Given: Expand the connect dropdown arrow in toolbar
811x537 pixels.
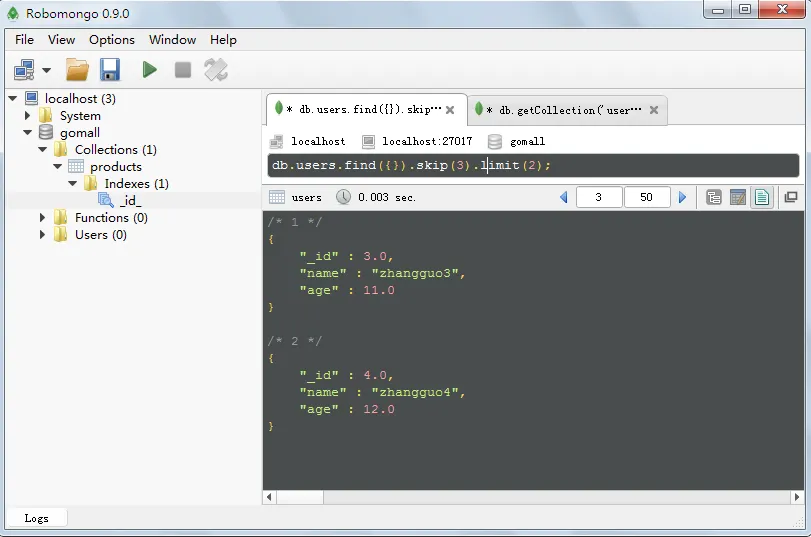Looking at the screenshot, I should [x=47, y=70].
